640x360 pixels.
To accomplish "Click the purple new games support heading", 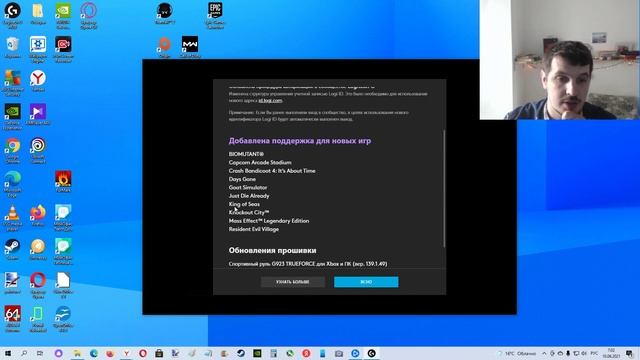I will (300, 141).
